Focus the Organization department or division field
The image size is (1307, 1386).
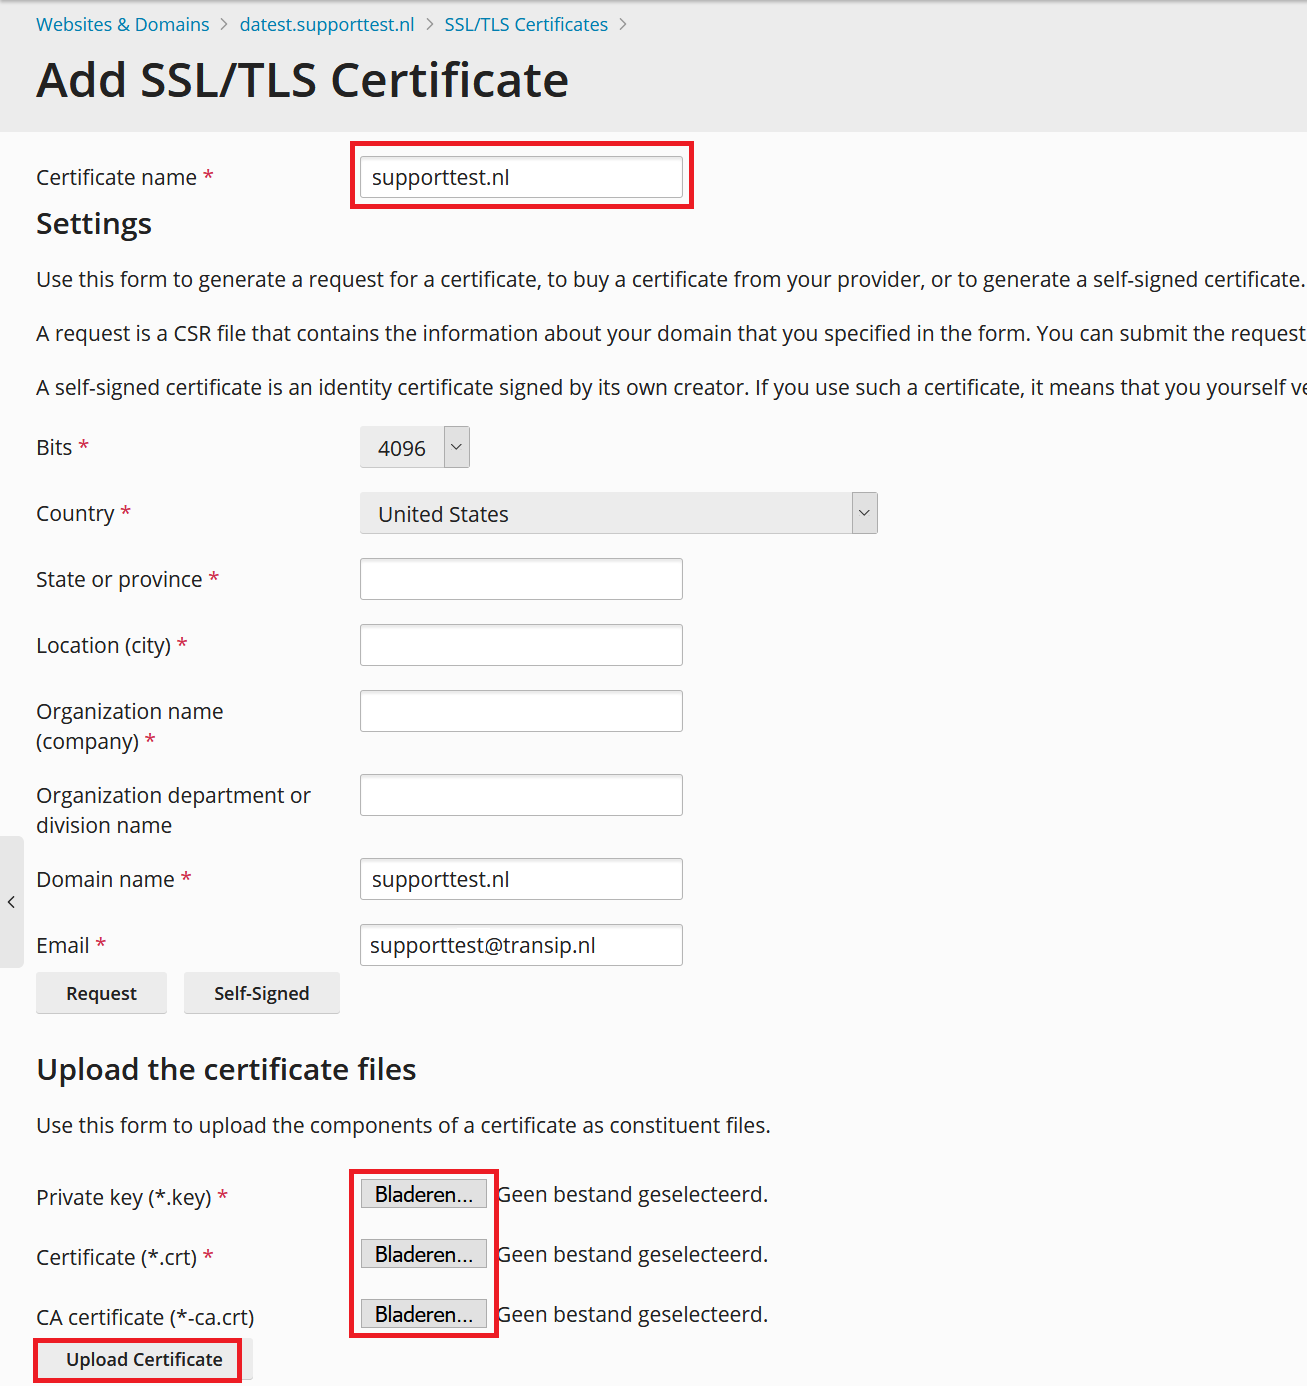click(521, 795)
